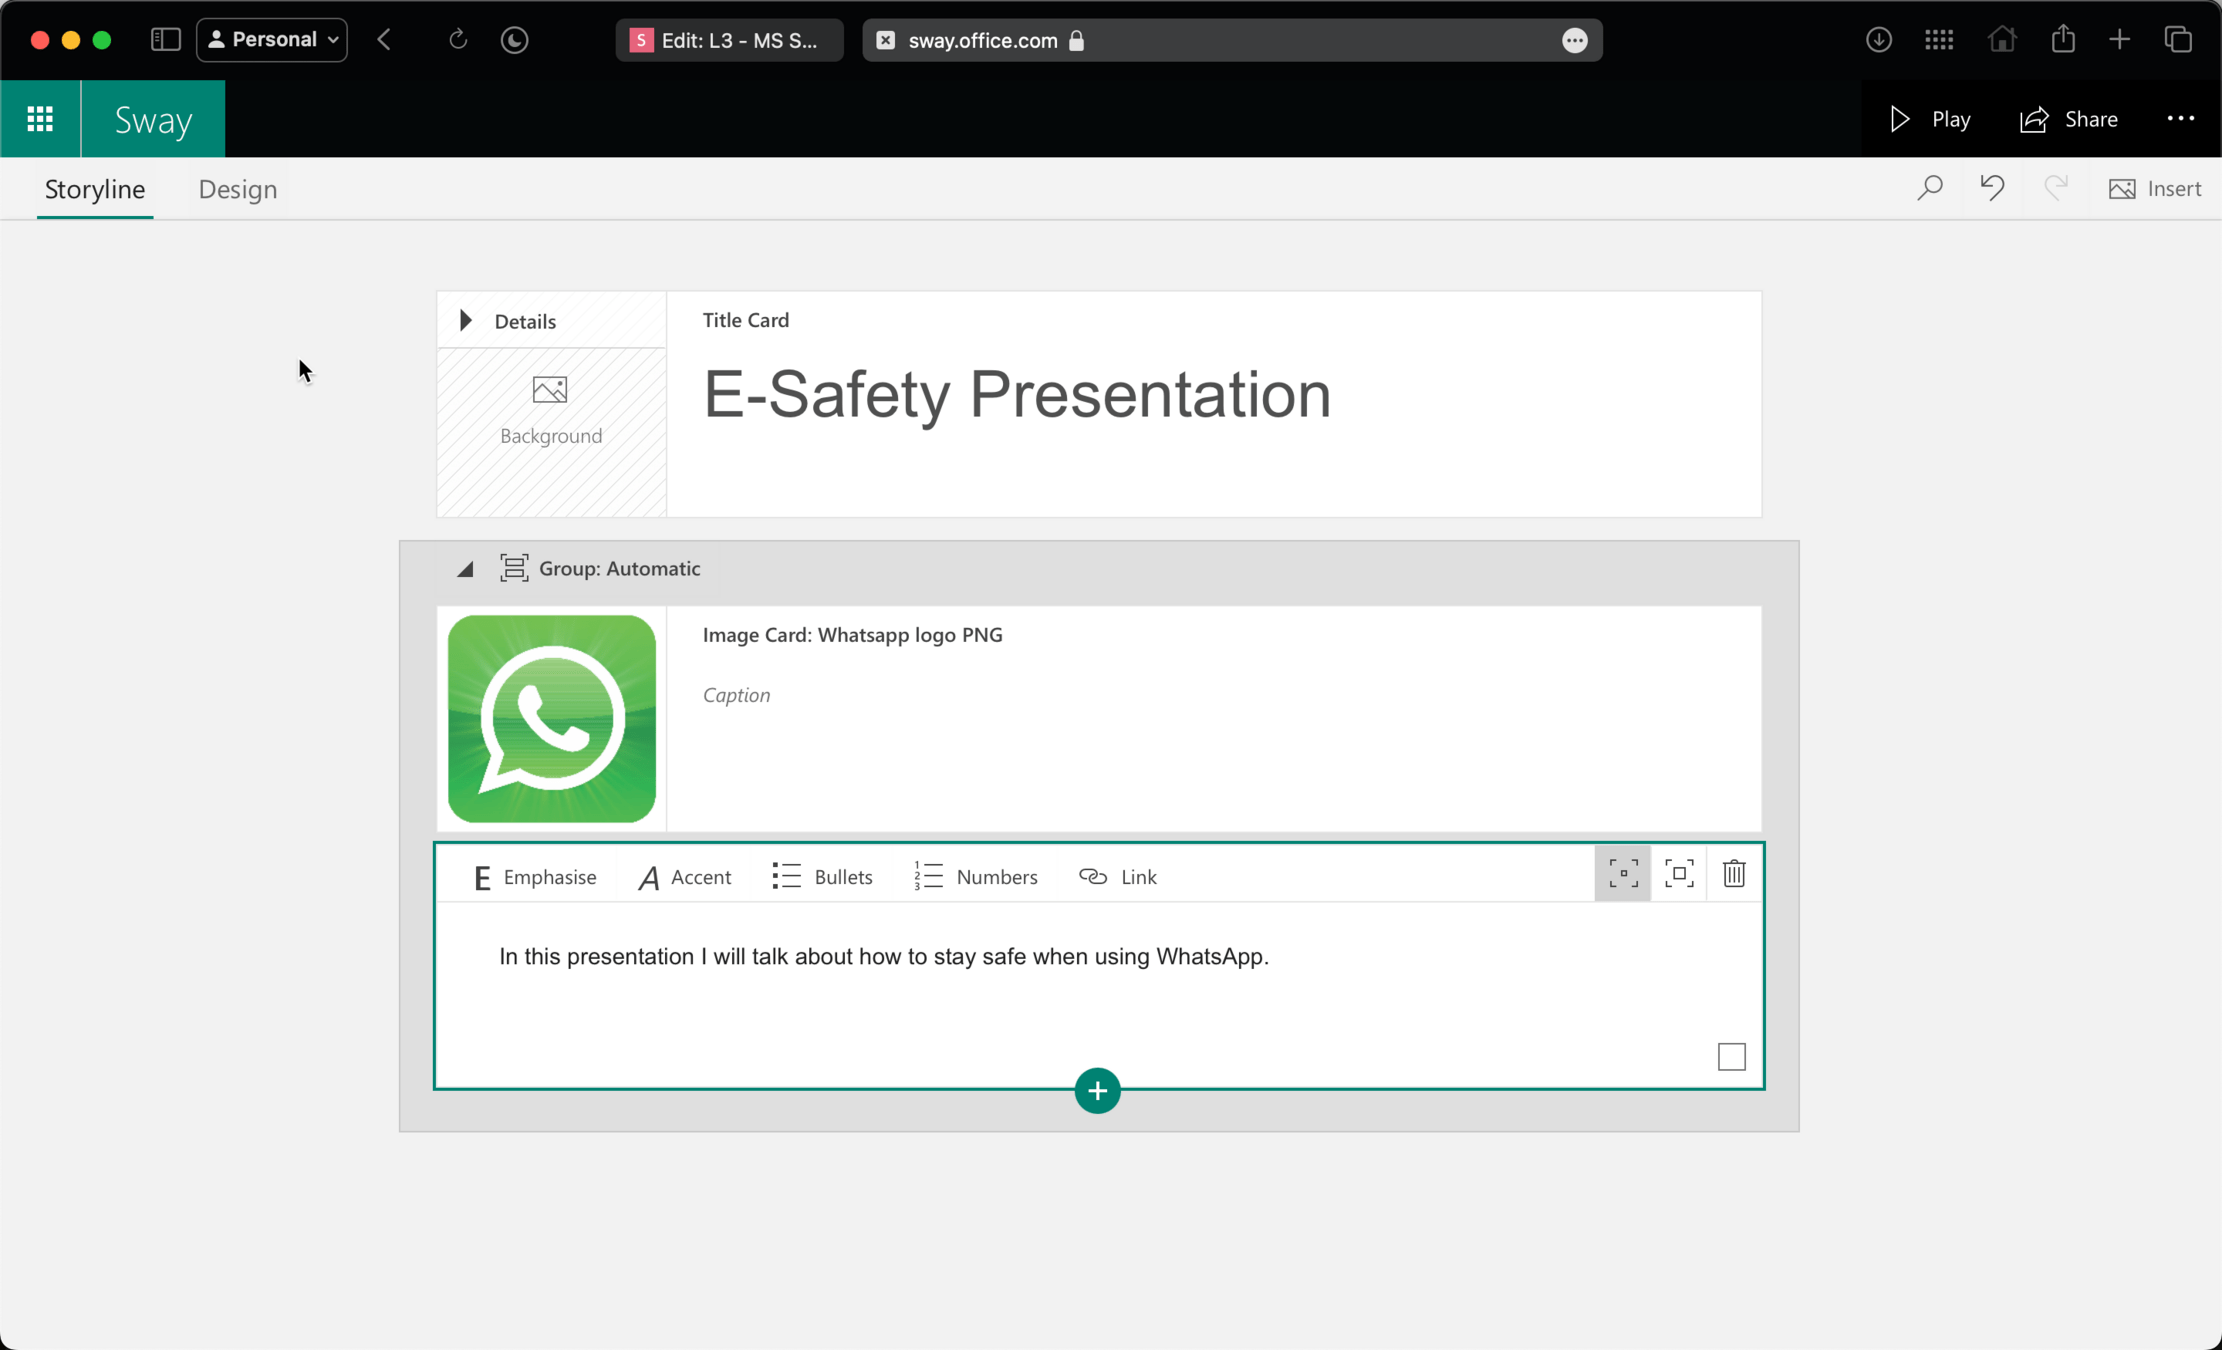This screenshot has height=1350, width=2222.
Task: Add new card with plus button
Action: (1097, 1091)
